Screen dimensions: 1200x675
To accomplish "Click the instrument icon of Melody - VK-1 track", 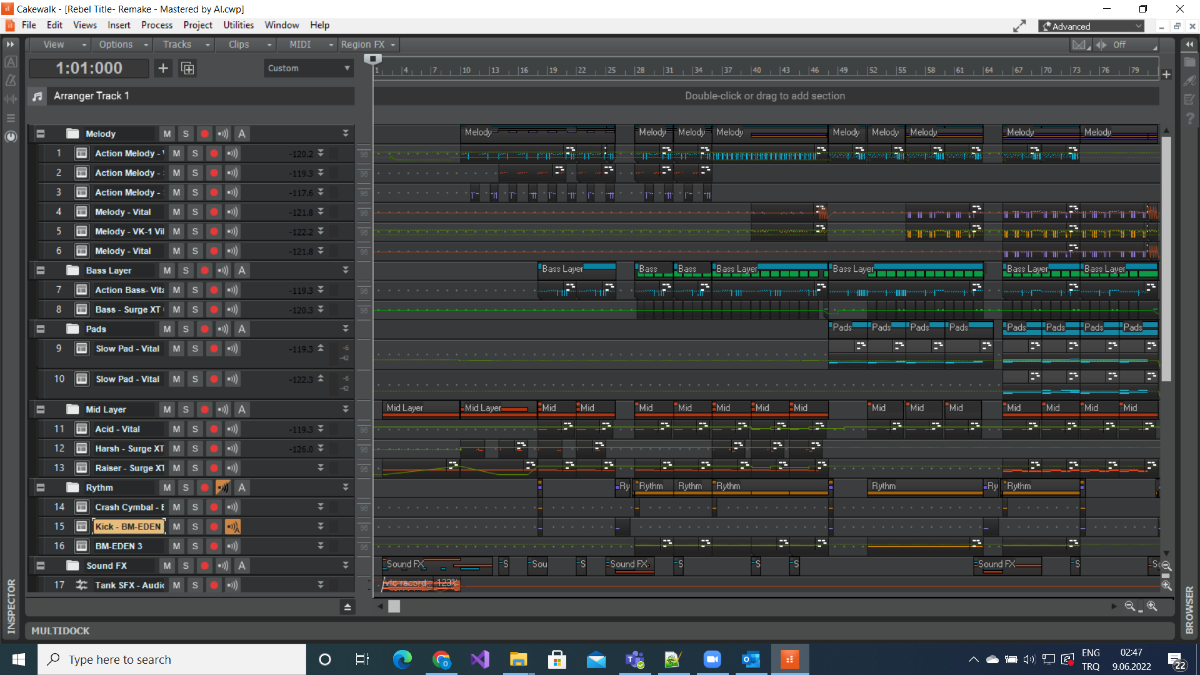I will (x=82, y=231).
